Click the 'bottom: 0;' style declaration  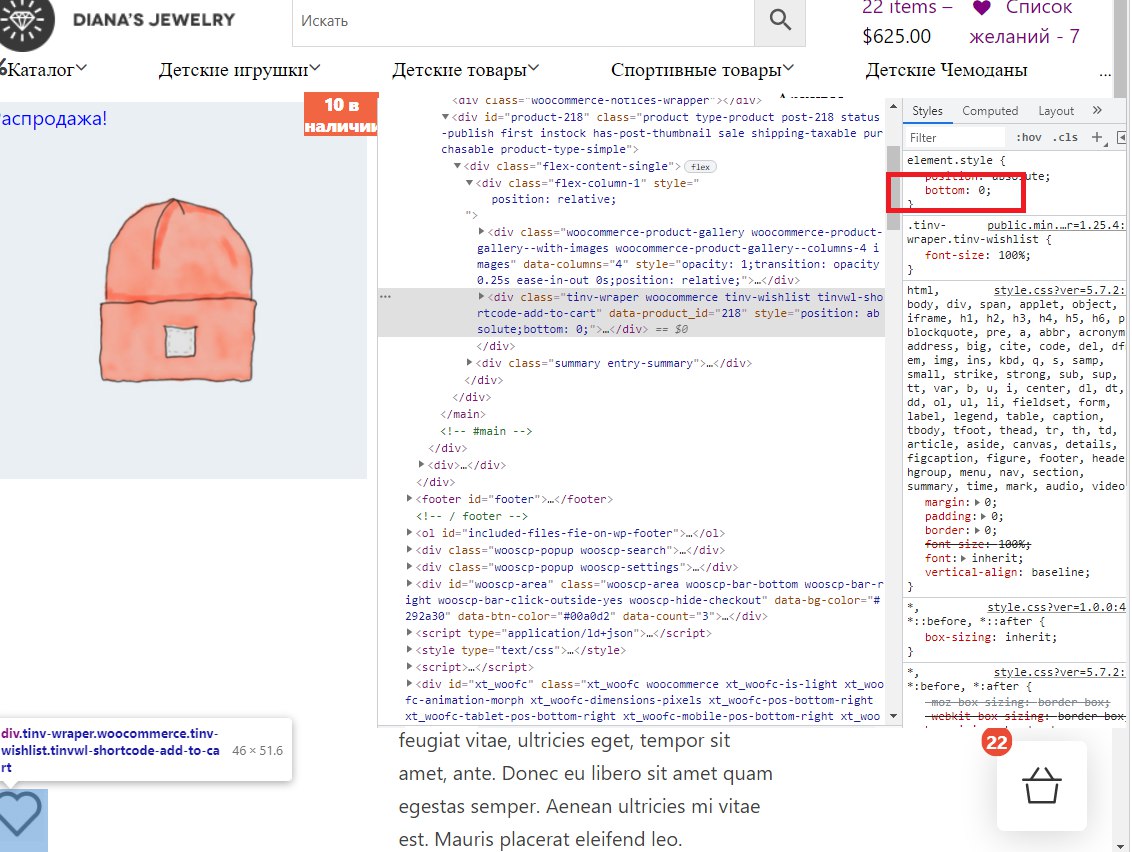[x=958, y=191]
